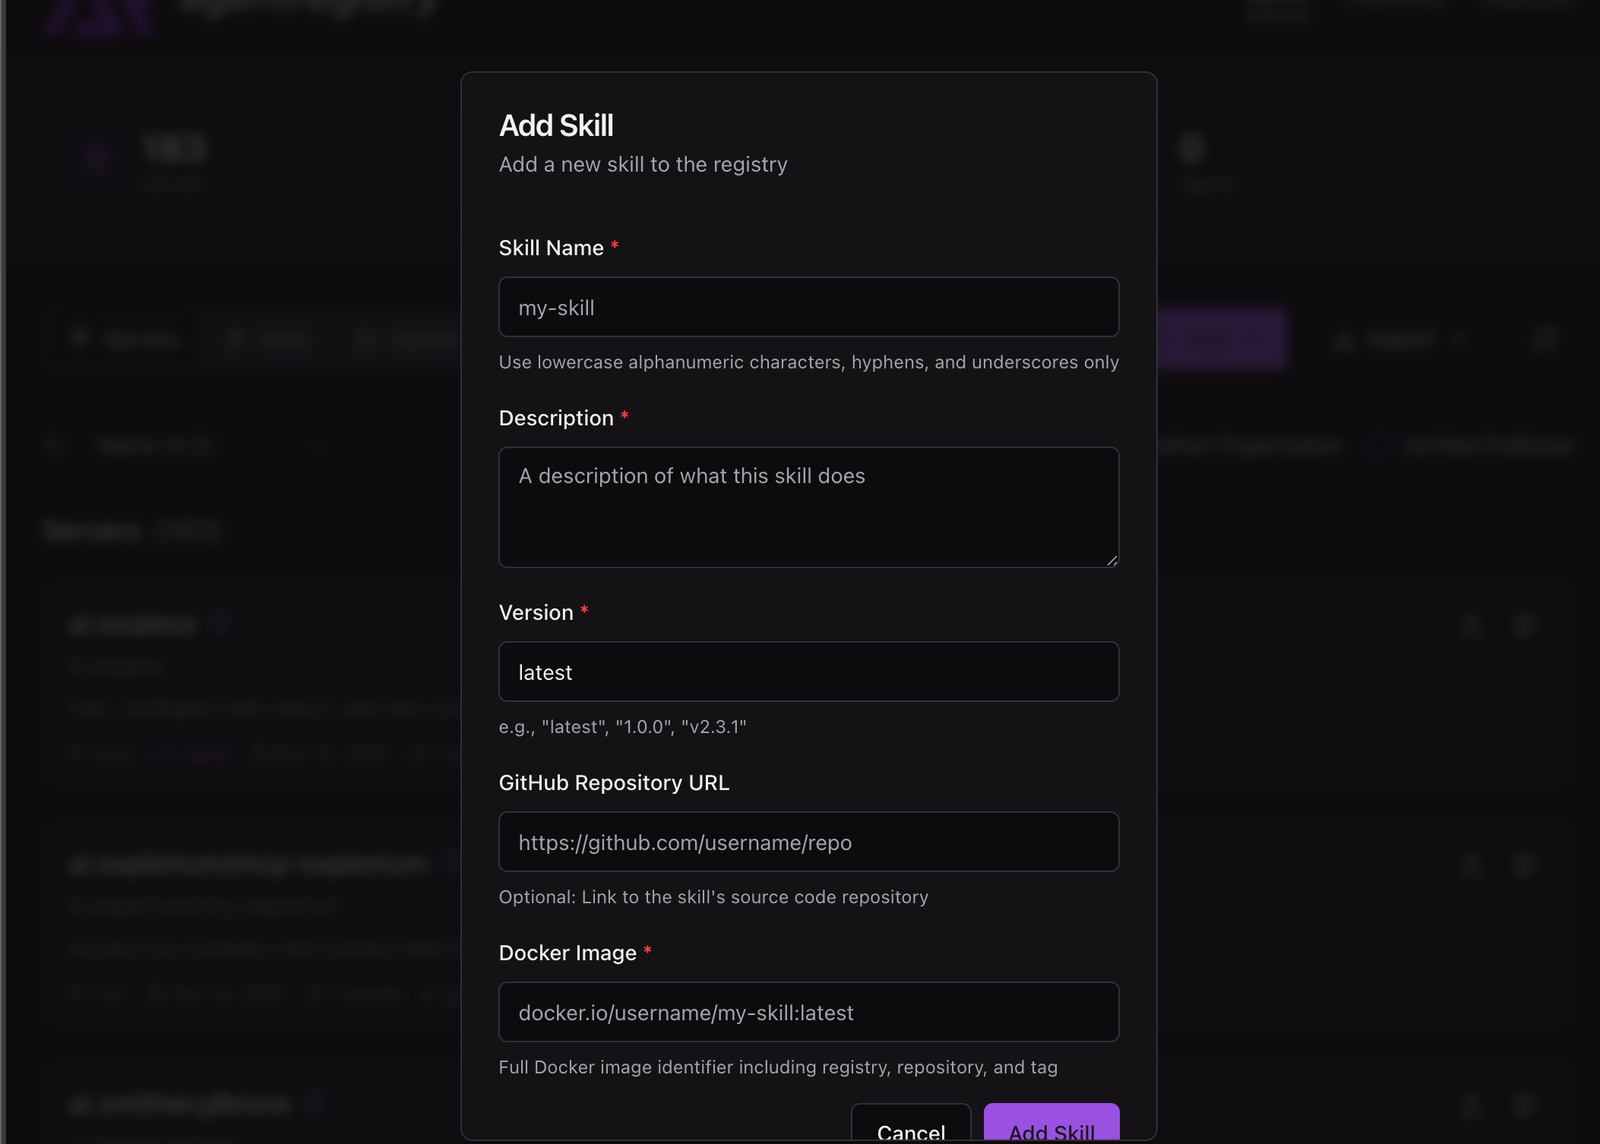The height and width of the screenshot is (1144, 1600).
Task: Open the blurred Import dropdown behind dialog
Action: click(1400, 340)
